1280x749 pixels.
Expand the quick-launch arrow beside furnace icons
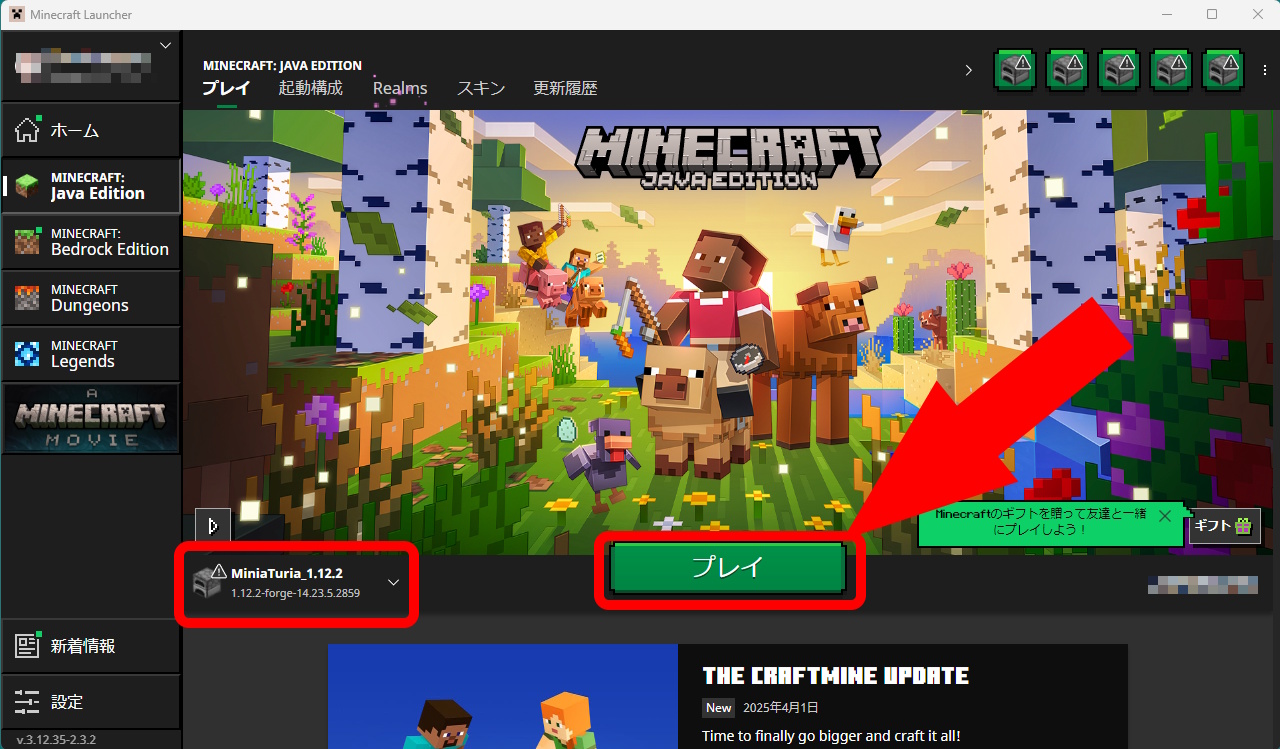(x=968, y=70)
